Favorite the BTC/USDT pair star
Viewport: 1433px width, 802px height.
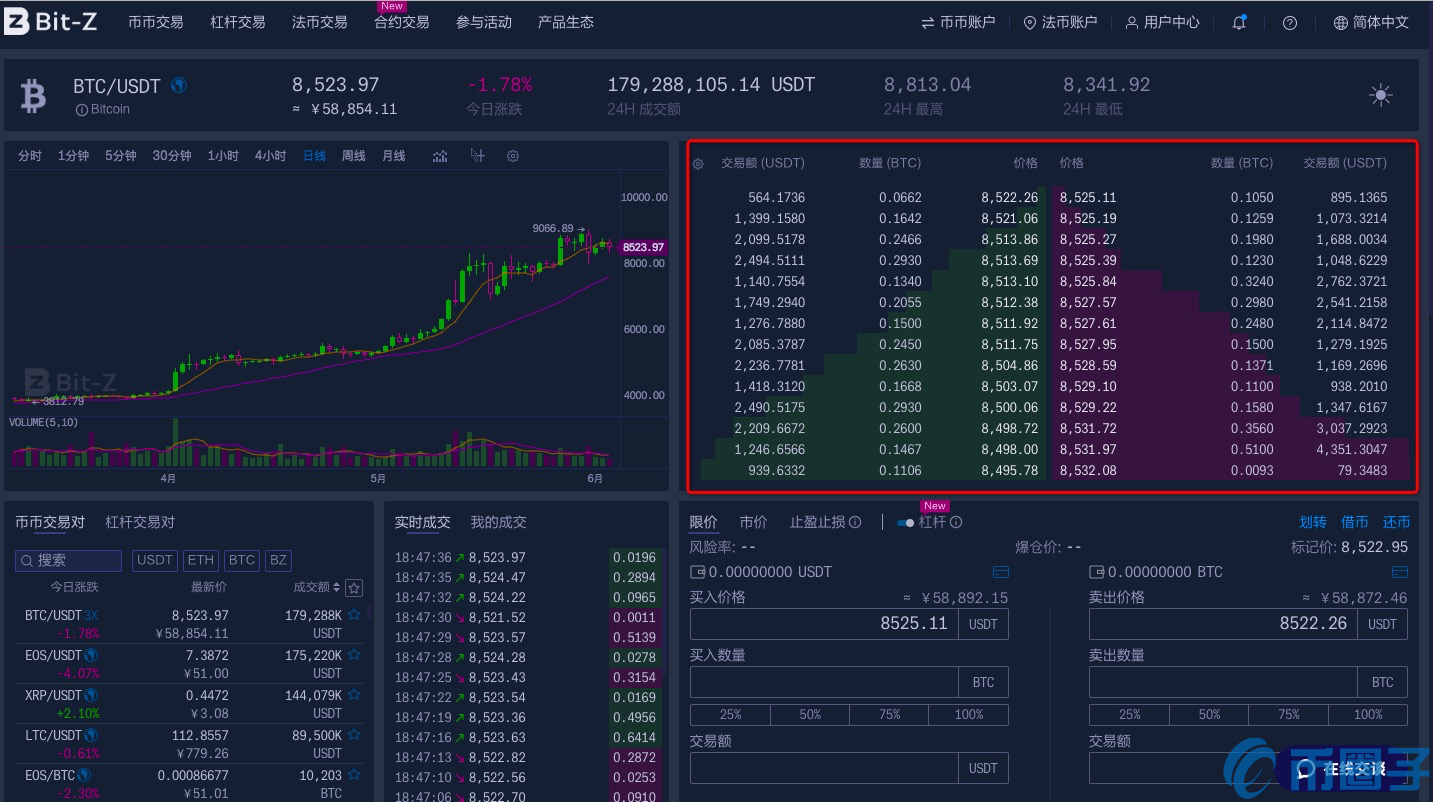(354, 615)
